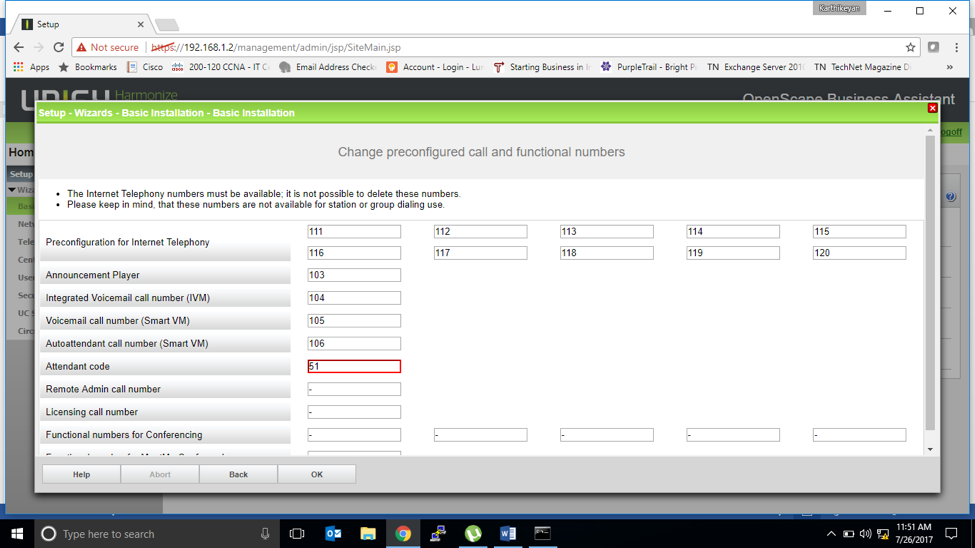Click the Internet Telephony field containing 115
Viewport: 975px width, 548px height.
(859, 231)
